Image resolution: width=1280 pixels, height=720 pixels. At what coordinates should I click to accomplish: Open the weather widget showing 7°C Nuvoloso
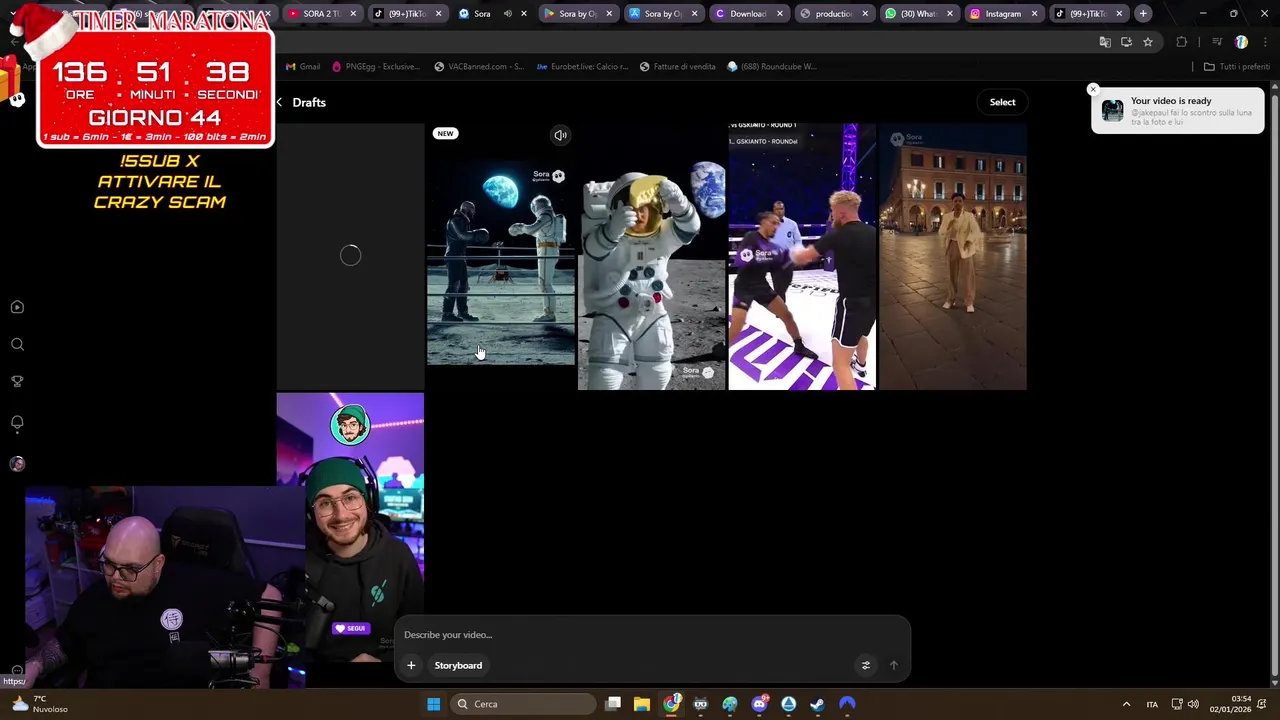tap(40, 704)
